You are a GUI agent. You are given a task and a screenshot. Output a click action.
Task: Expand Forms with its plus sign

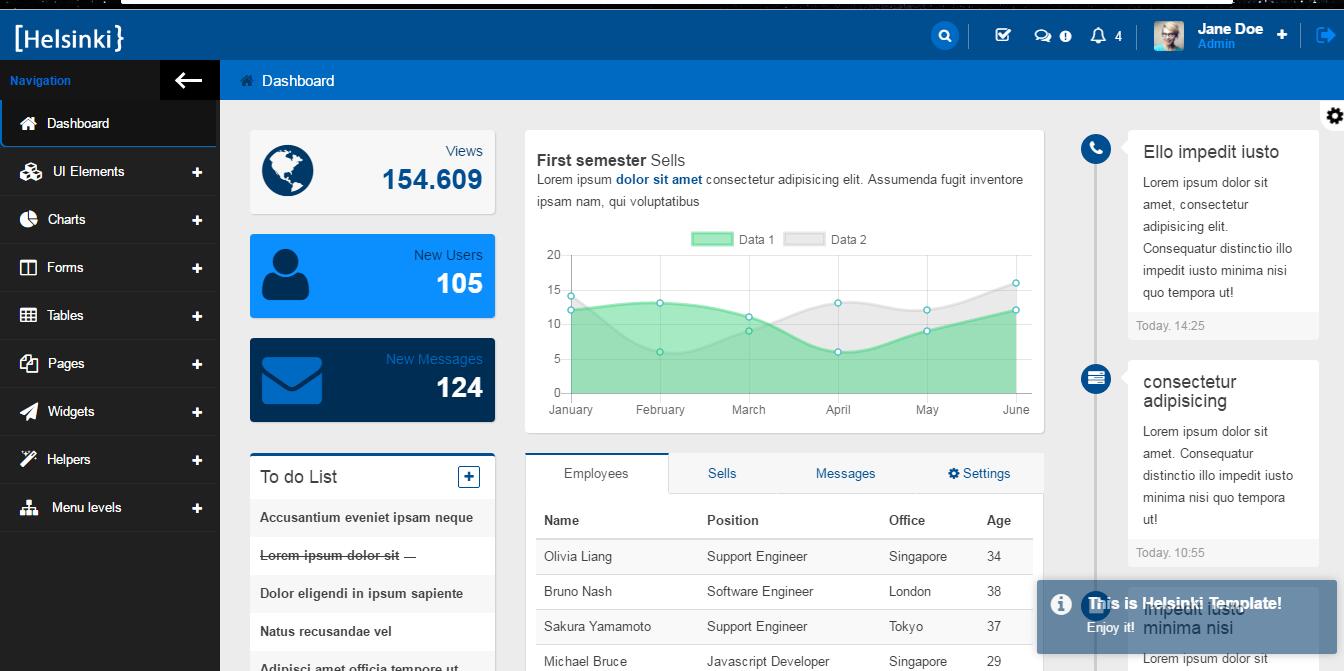coord(197,268)
